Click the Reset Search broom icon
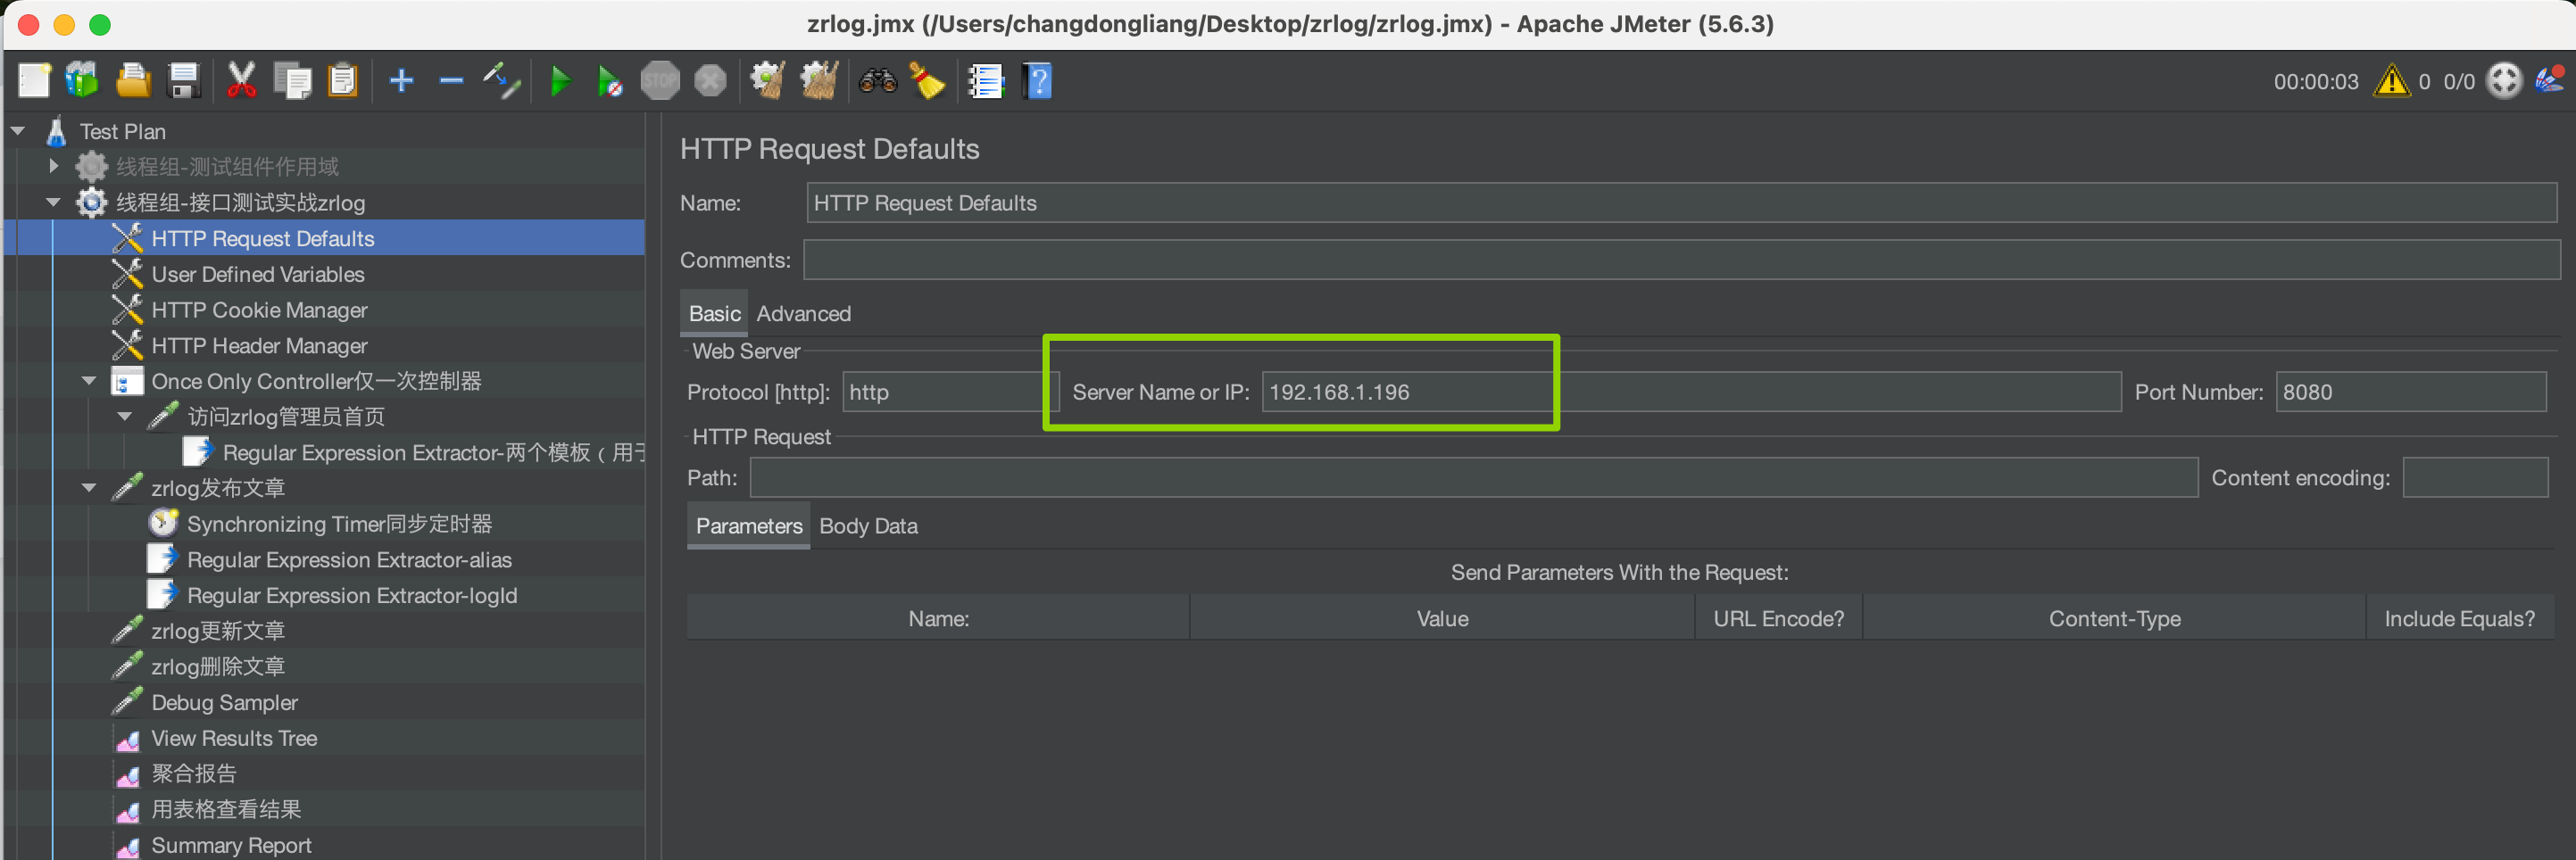 click(x=927, y=81)
